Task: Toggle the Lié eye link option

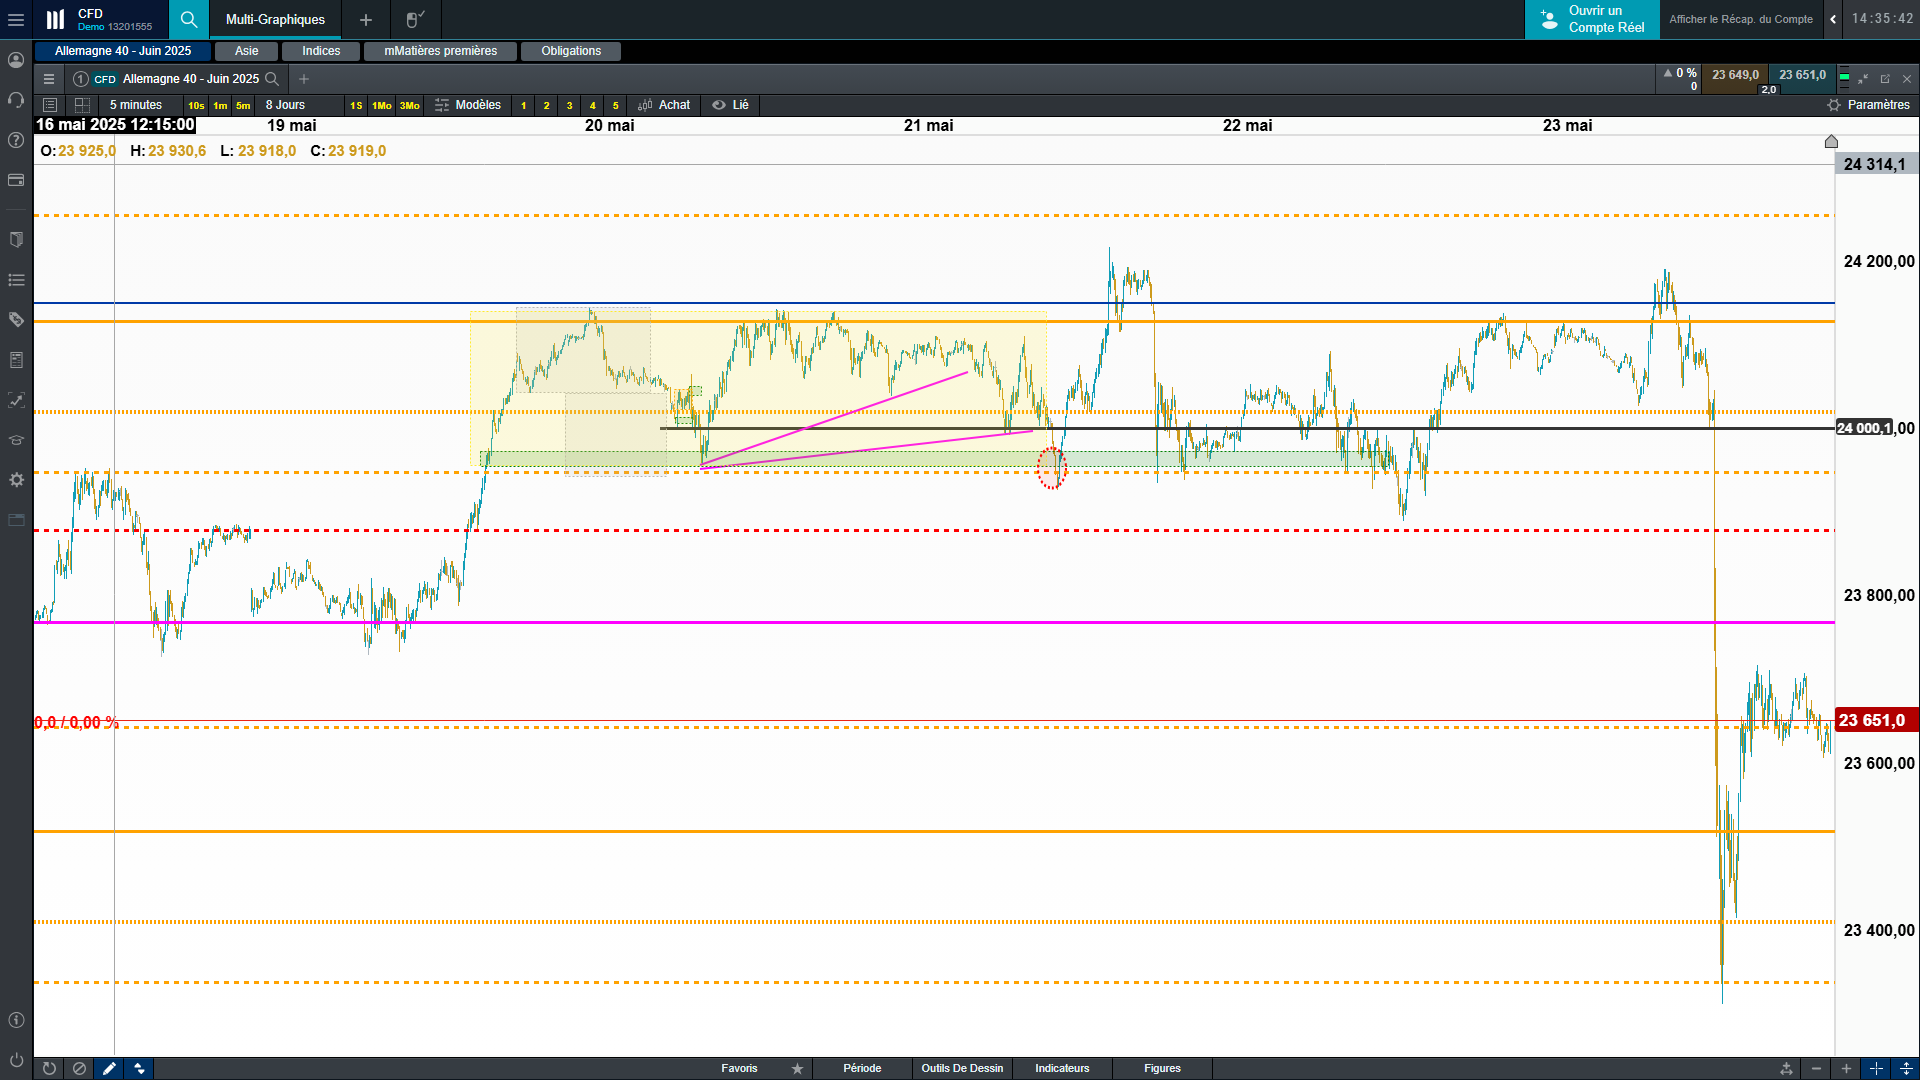Action: (x=730, y=105)
